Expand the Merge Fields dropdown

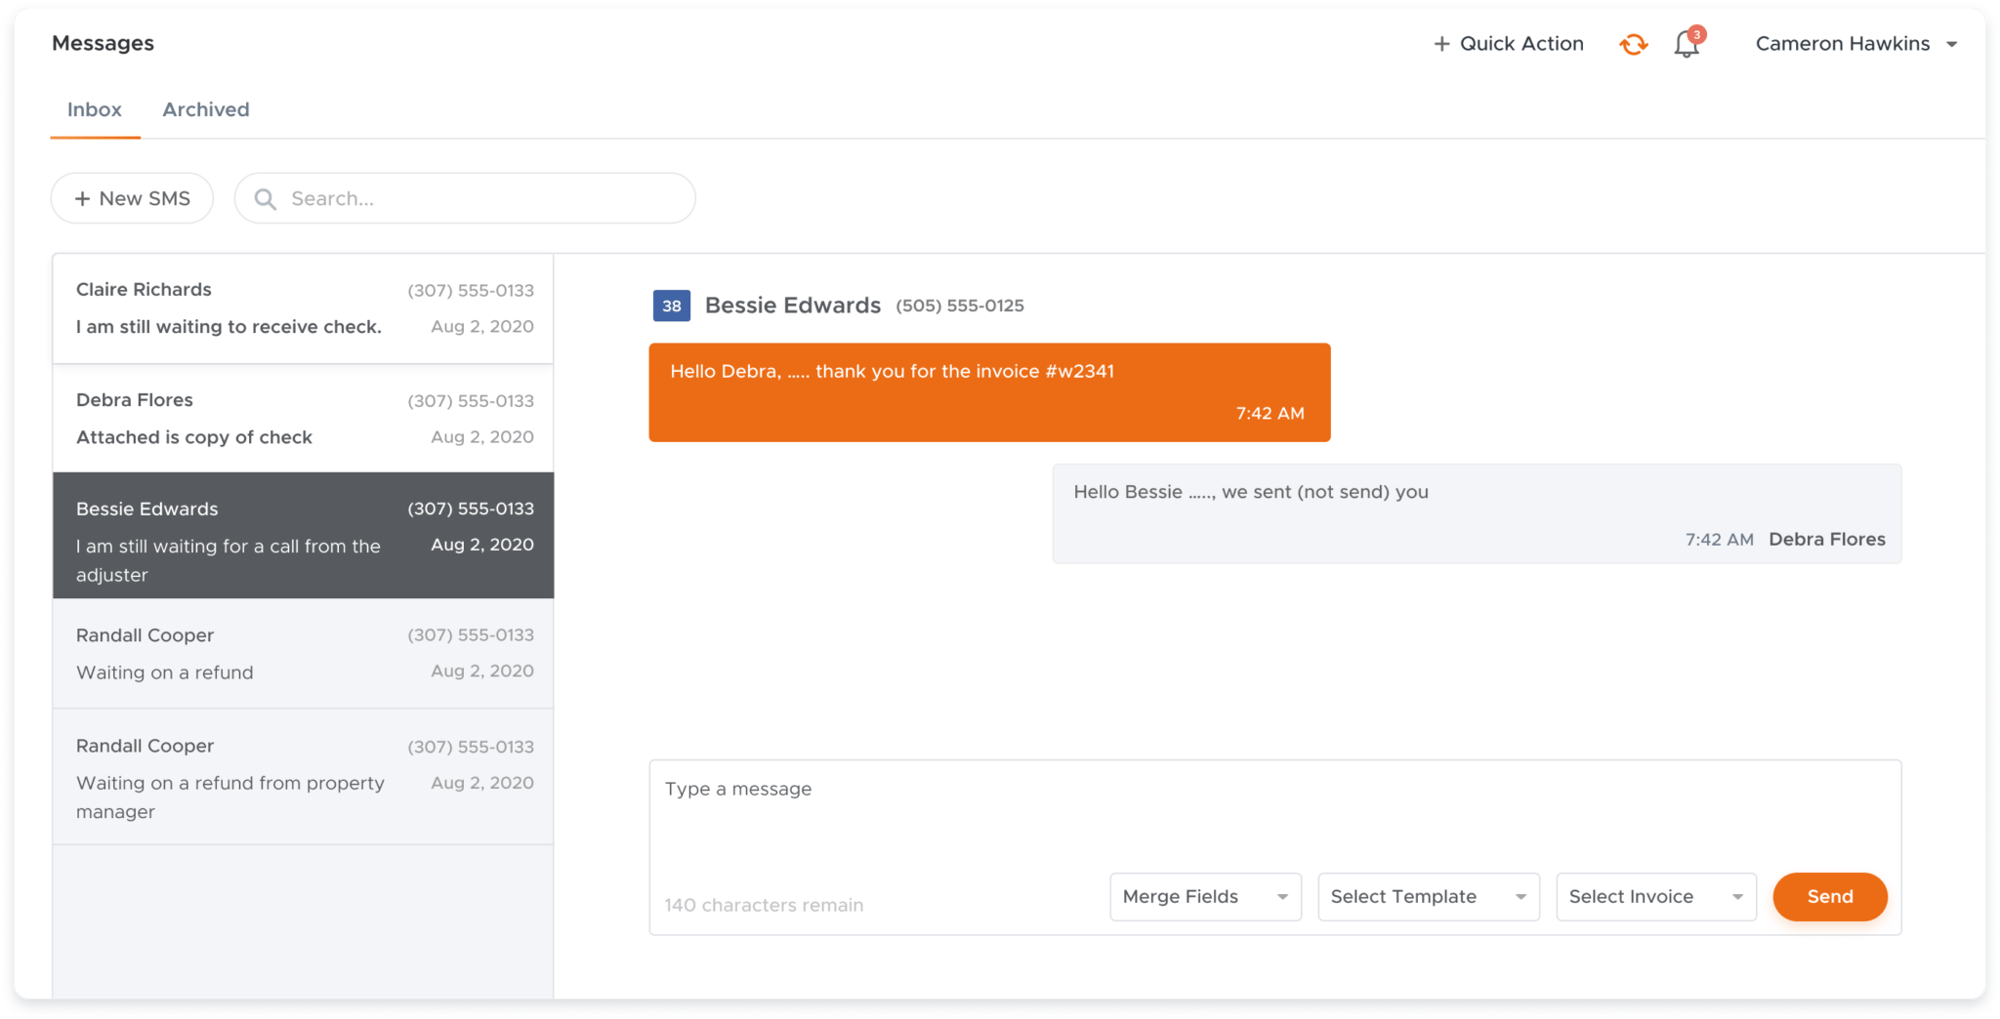click(x=1205, y=897)
